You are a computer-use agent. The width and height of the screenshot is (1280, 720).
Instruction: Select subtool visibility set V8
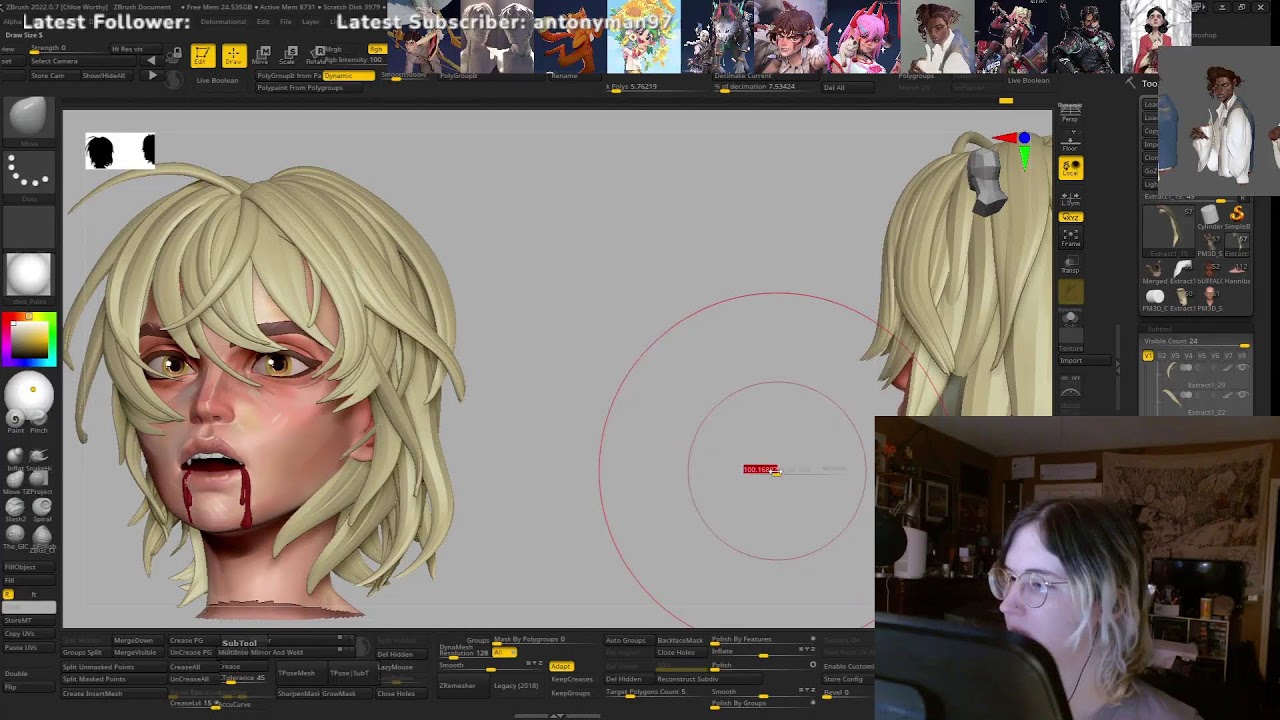coord(1243,356)
